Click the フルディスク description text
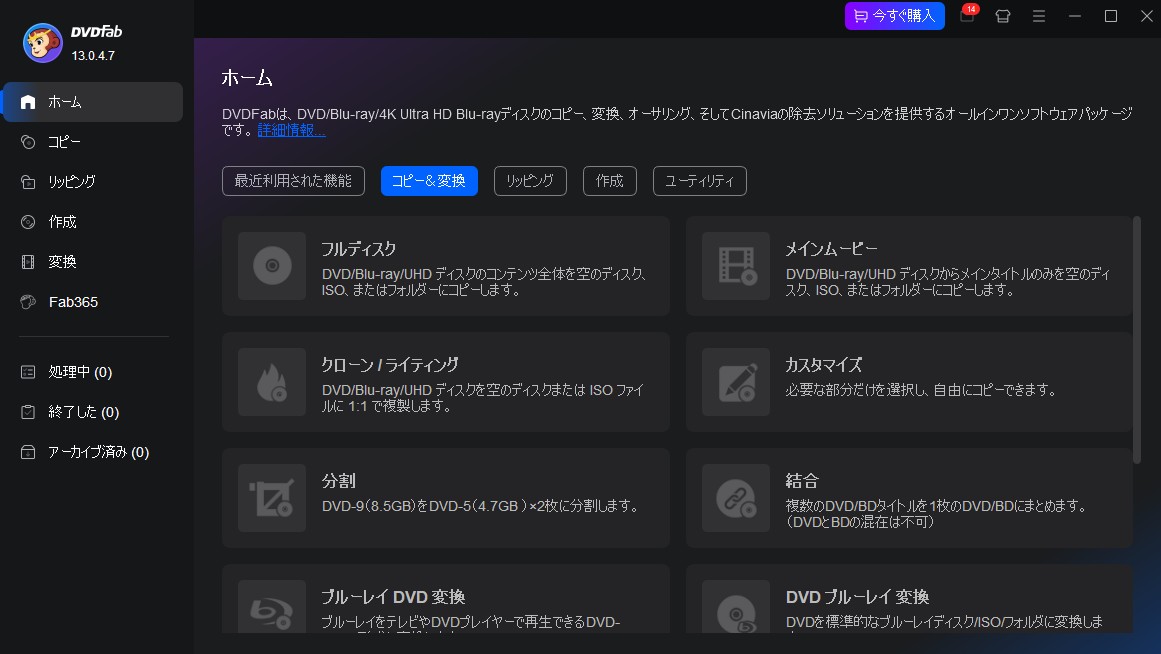Viewport: 1161px width, 654px height. [484, 282]
